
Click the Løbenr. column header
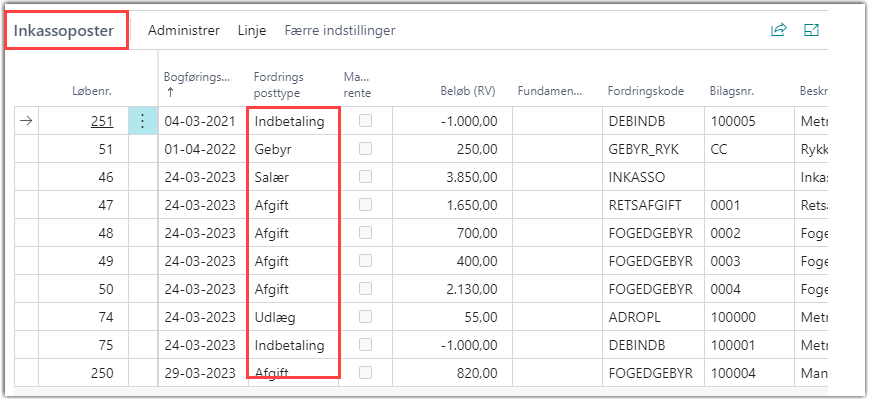[x=92, y=91]
